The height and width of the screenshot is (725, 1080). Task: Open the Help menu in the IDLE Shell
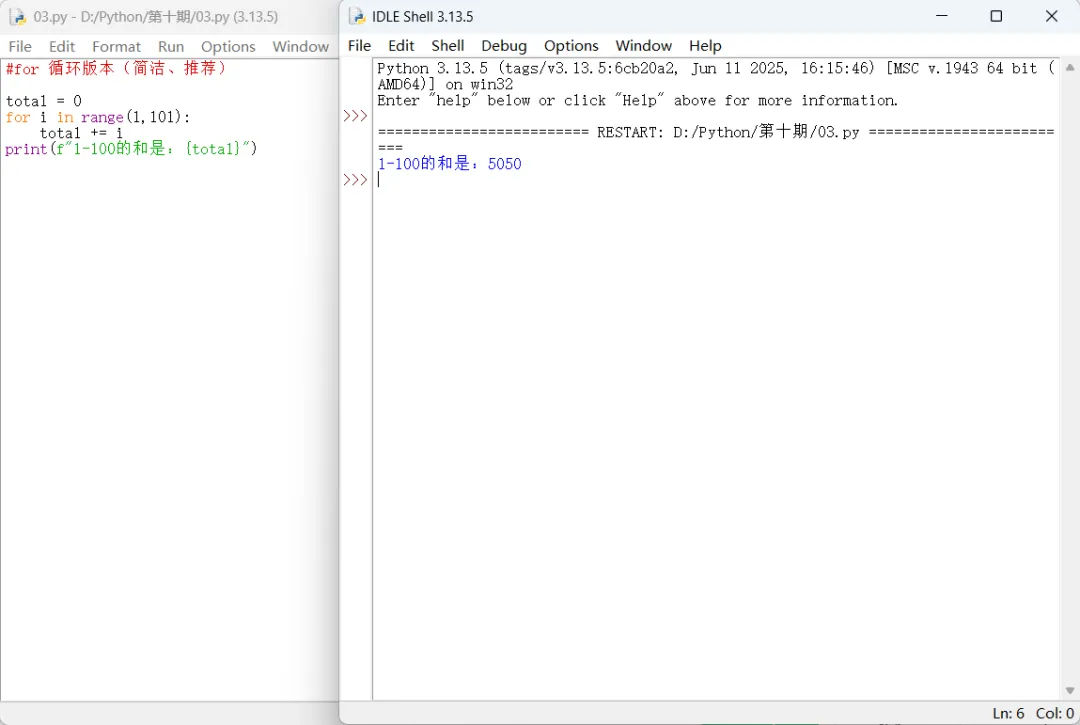tap(705, 45)
